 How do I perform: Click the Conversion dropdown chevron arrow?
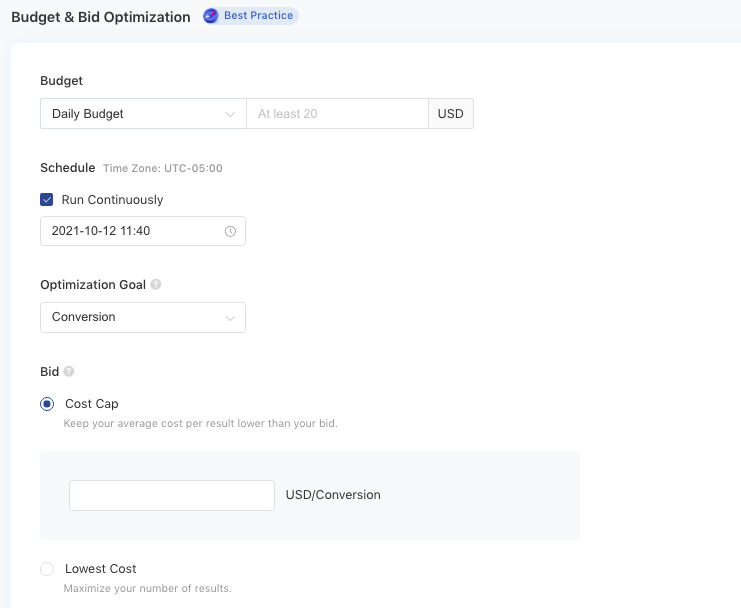230,318
